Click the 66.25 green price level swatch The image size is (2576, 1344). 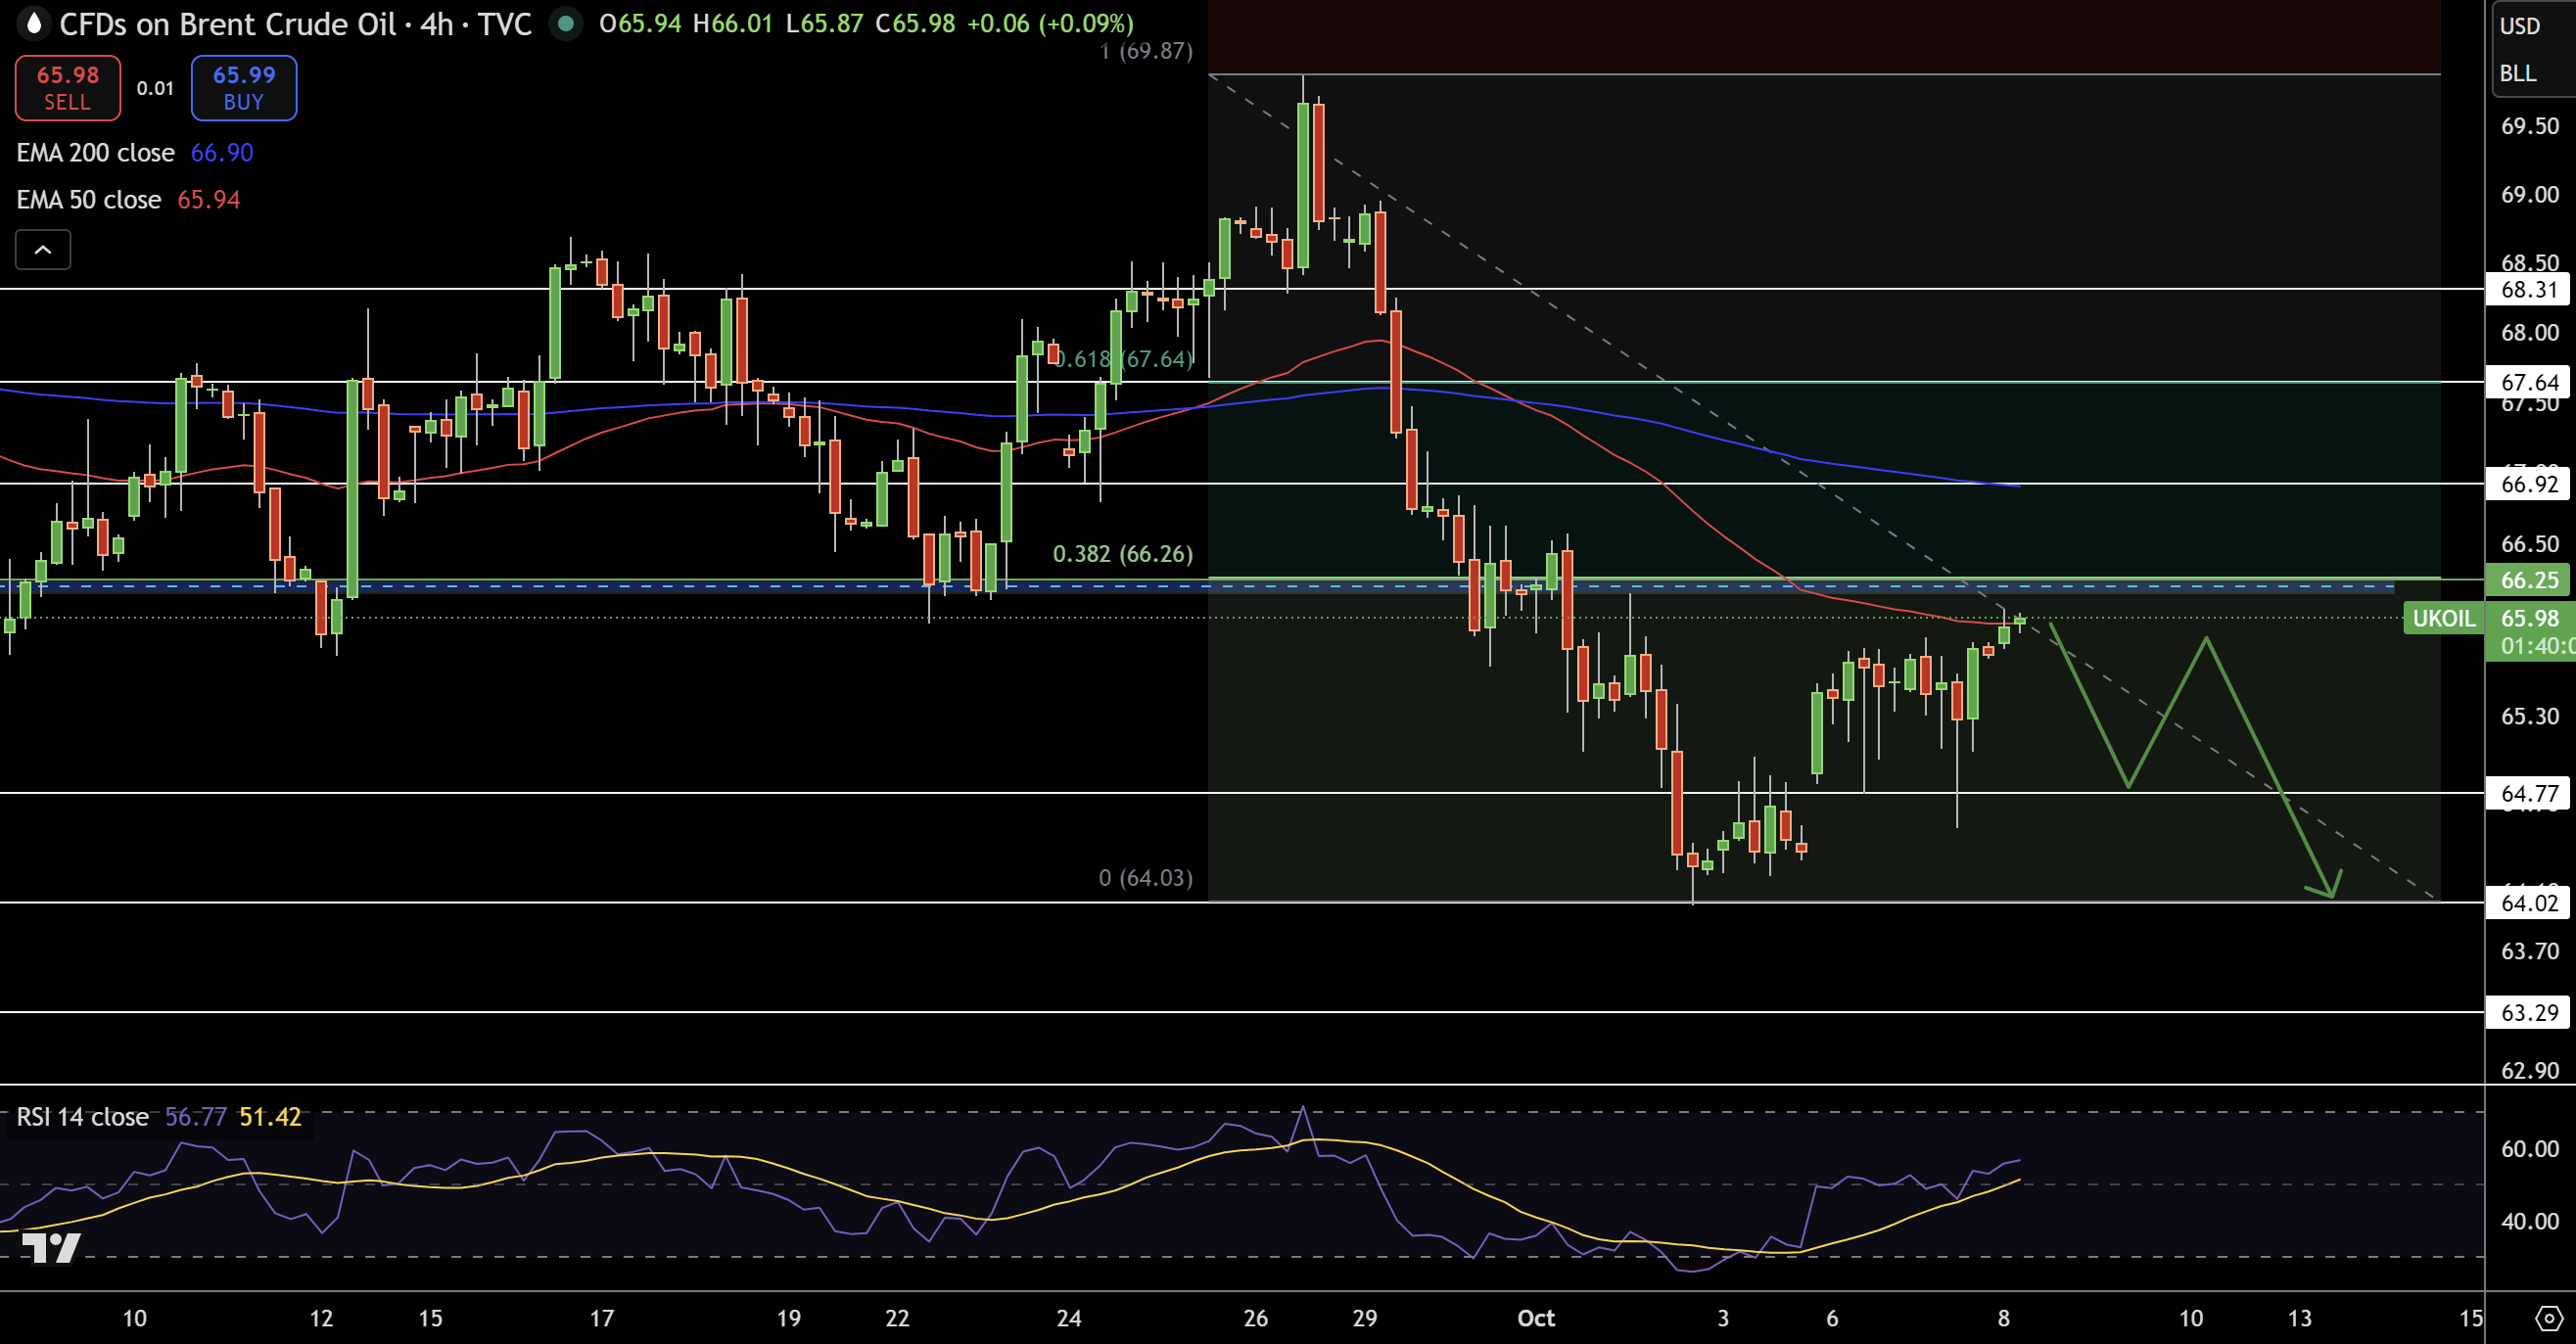coord(2529,580)
